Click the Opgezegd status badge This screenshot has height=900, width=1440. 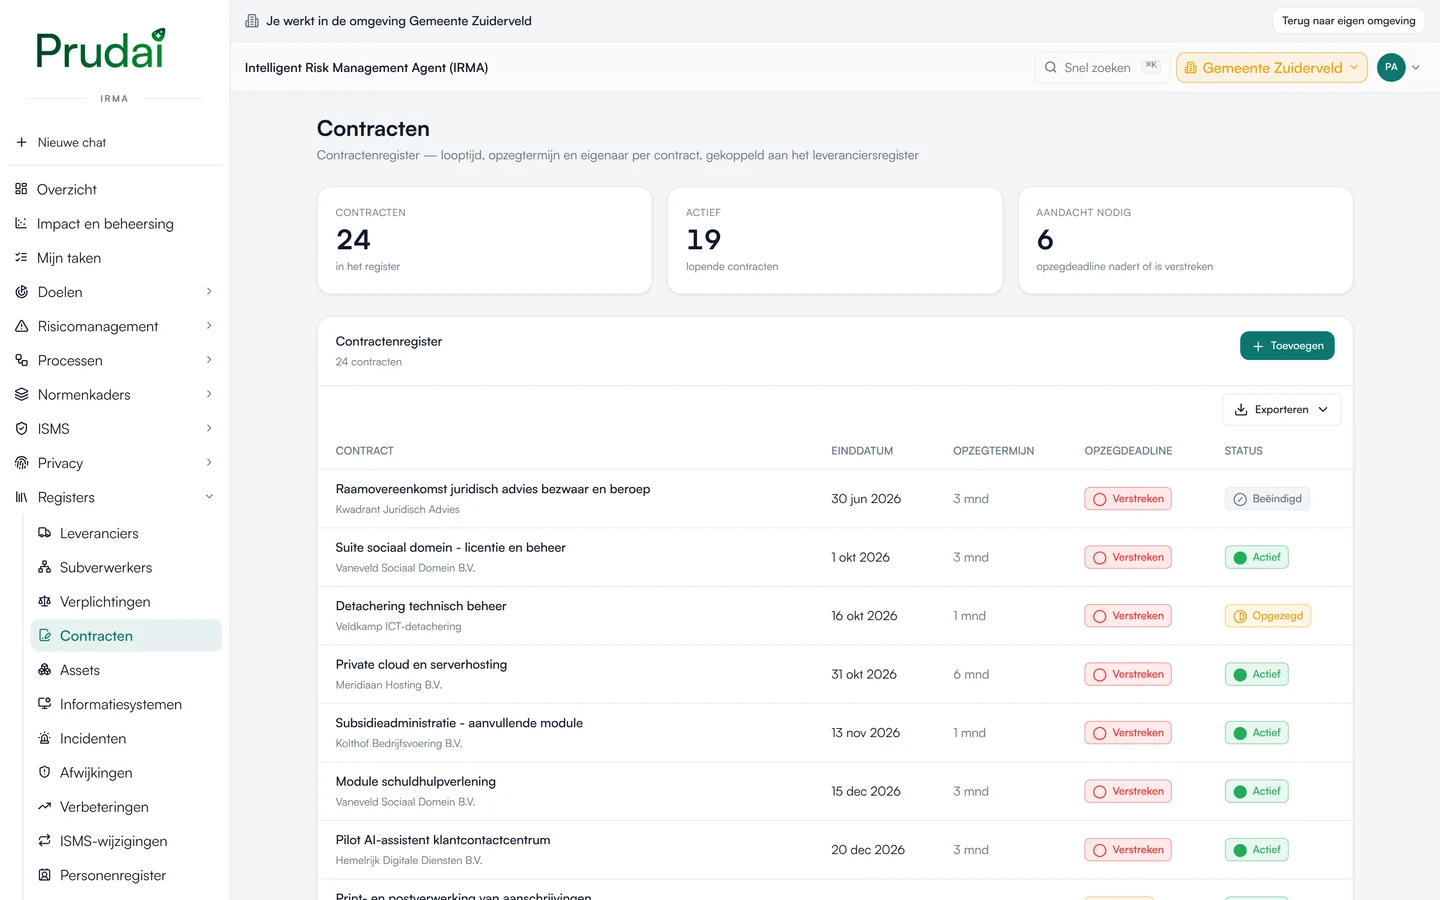click(x=1267, y=616)
